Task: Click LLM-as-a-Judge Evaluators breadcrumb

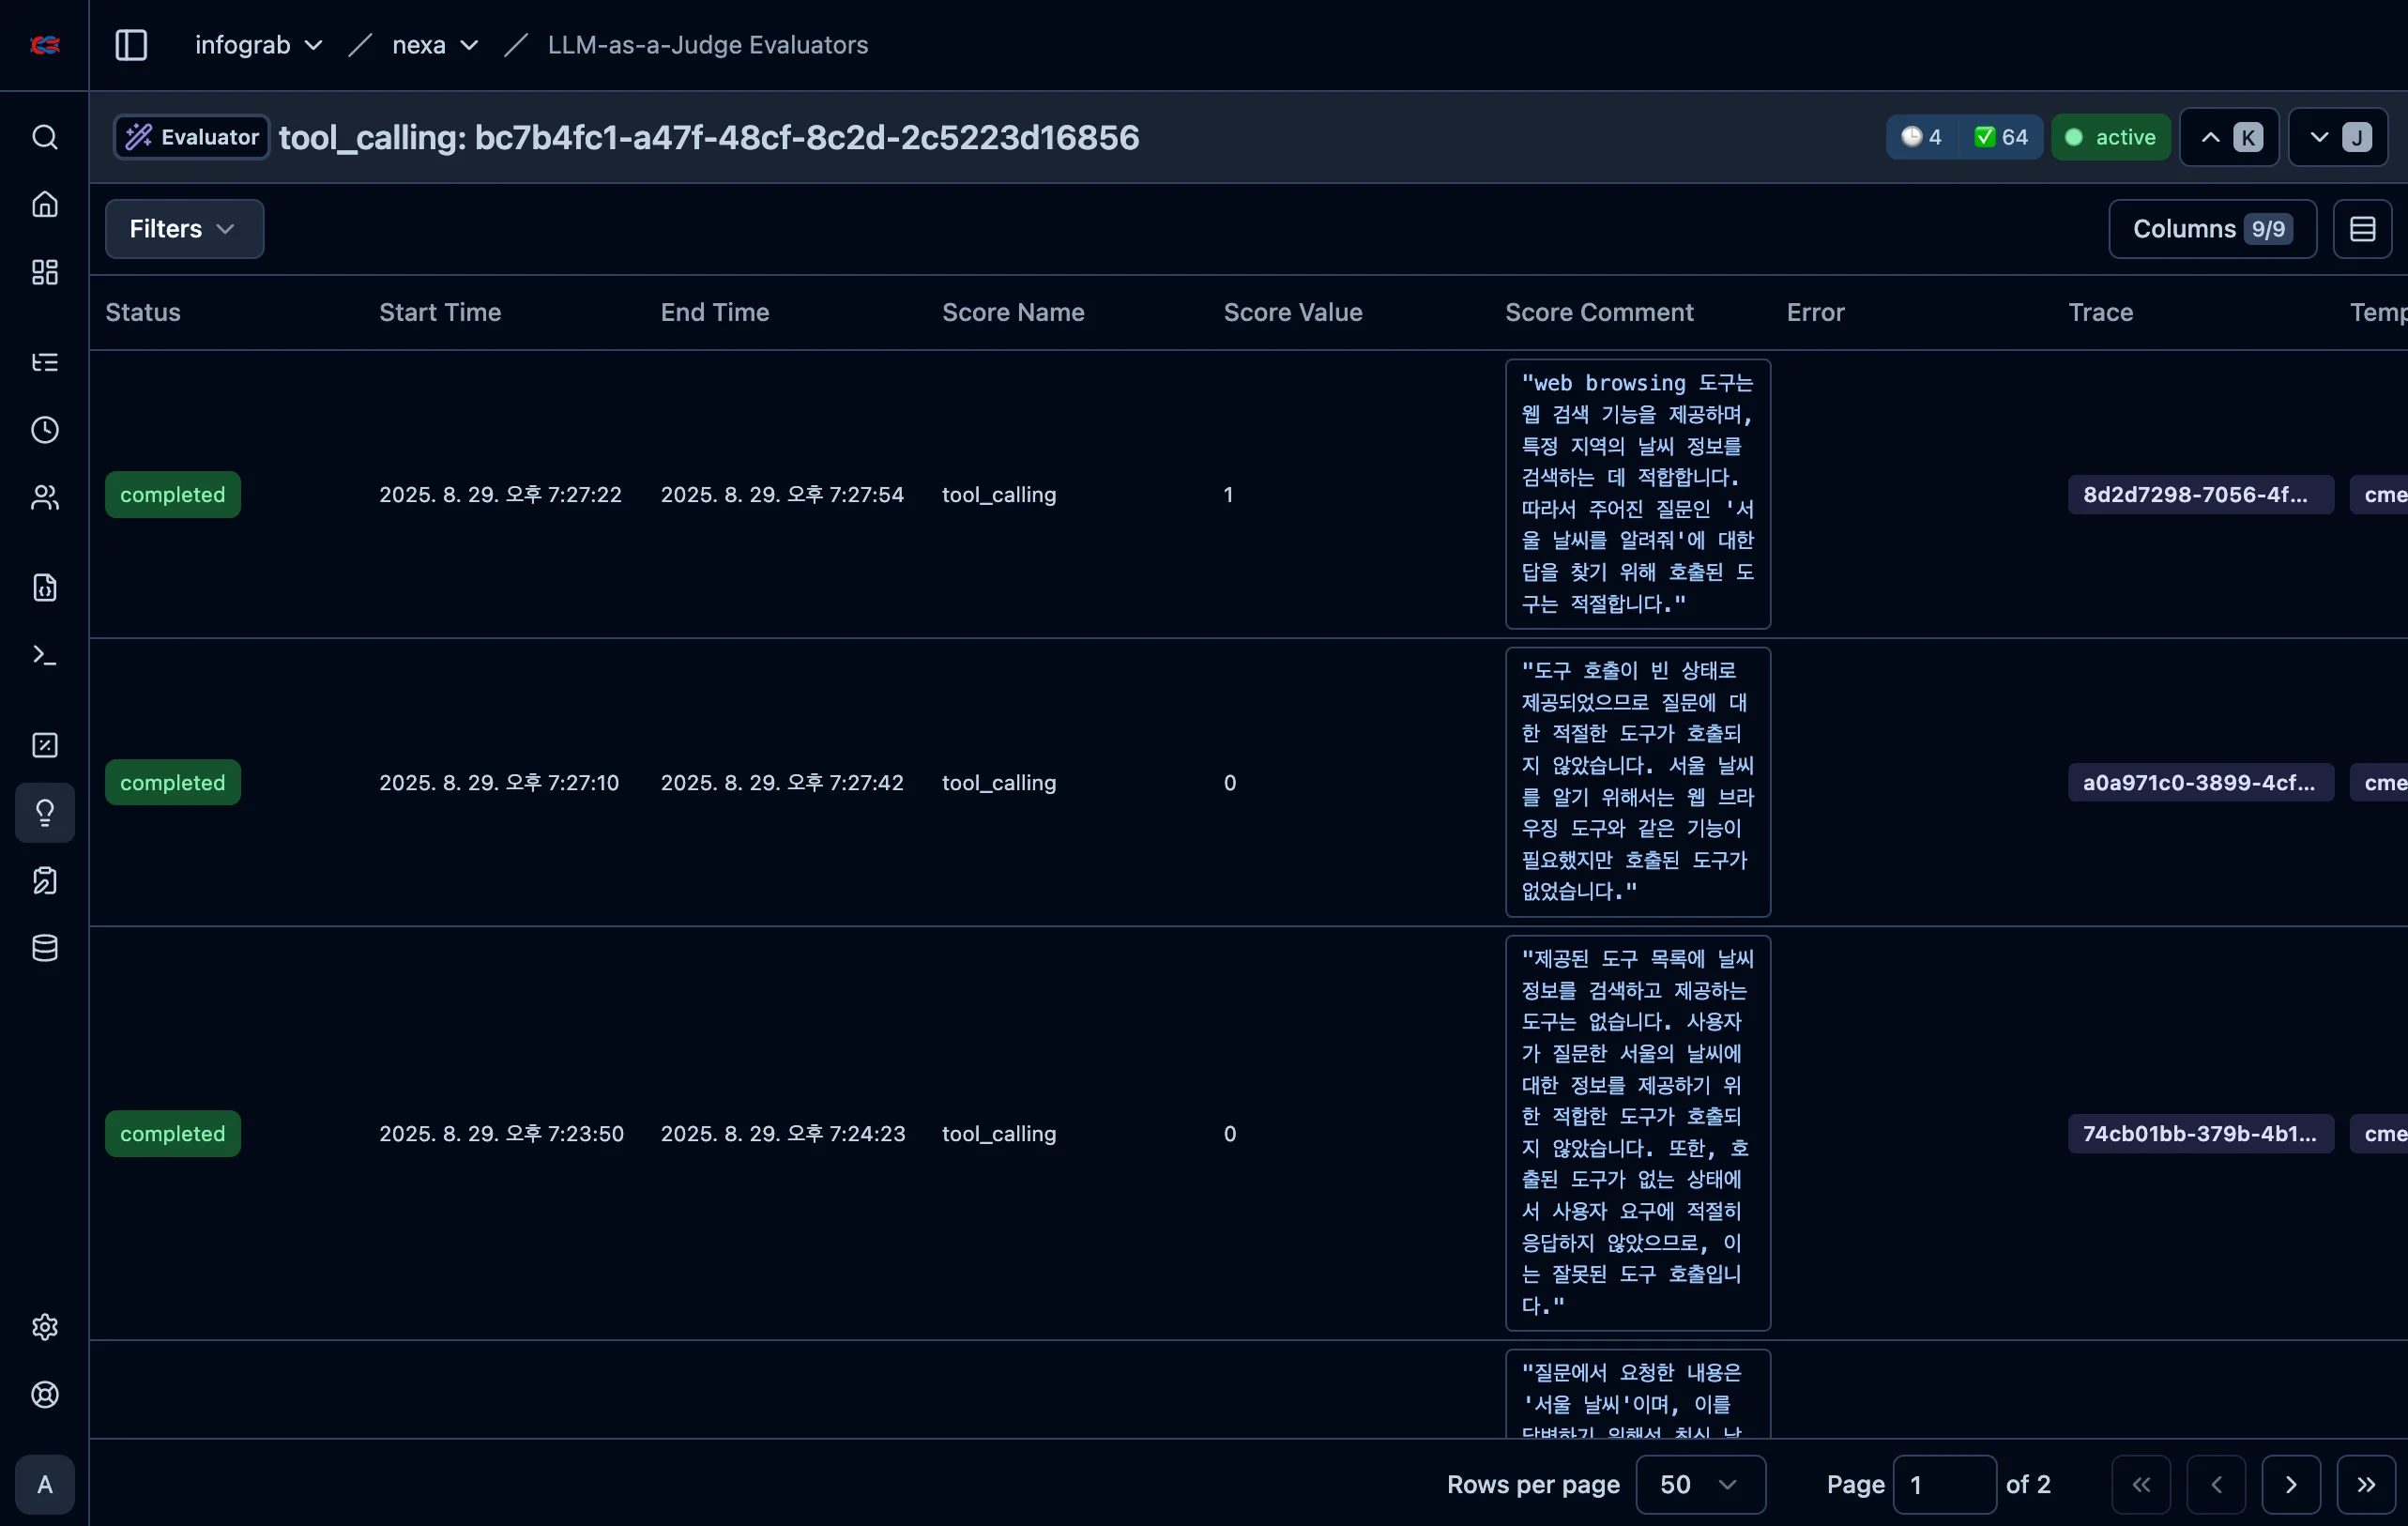Action: 707,45
